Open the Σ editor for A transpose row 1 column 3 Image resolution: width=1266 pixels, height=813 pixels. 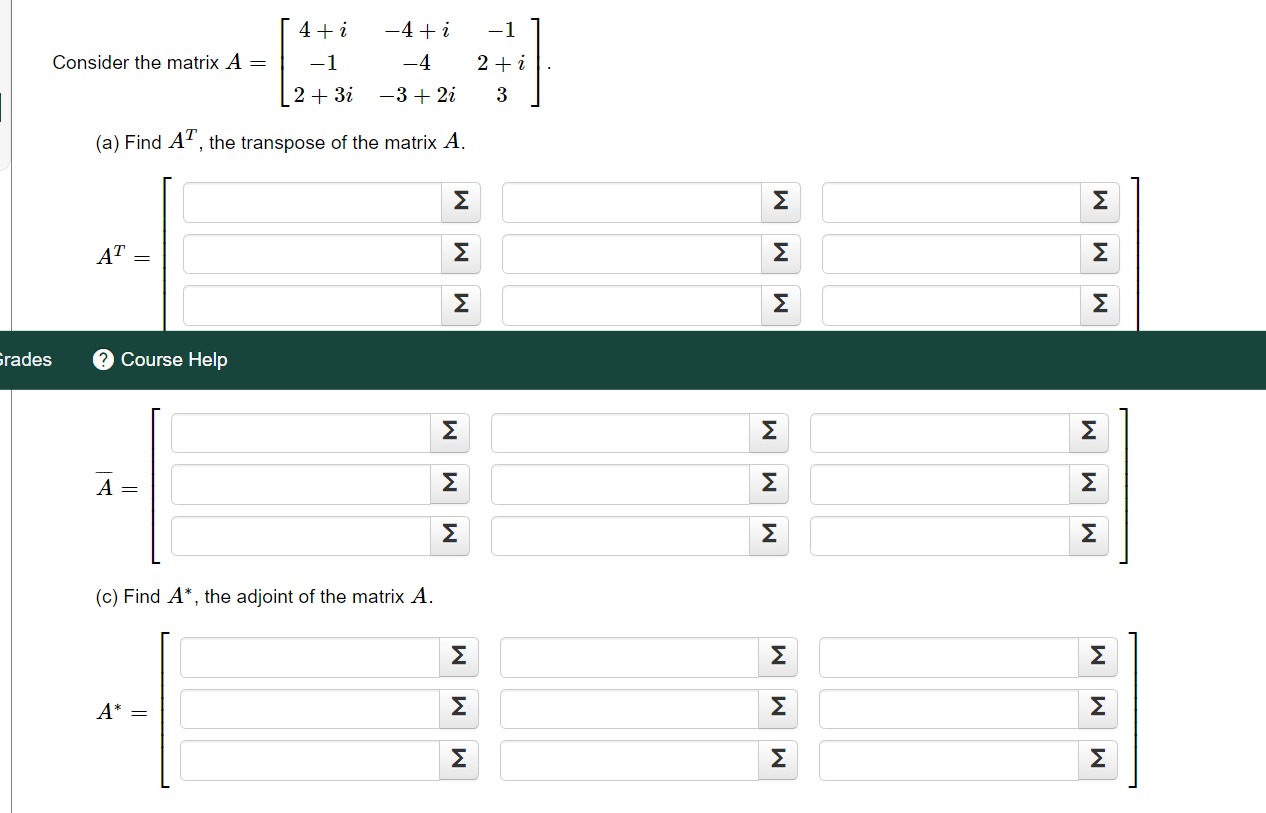coord(1098,201)
